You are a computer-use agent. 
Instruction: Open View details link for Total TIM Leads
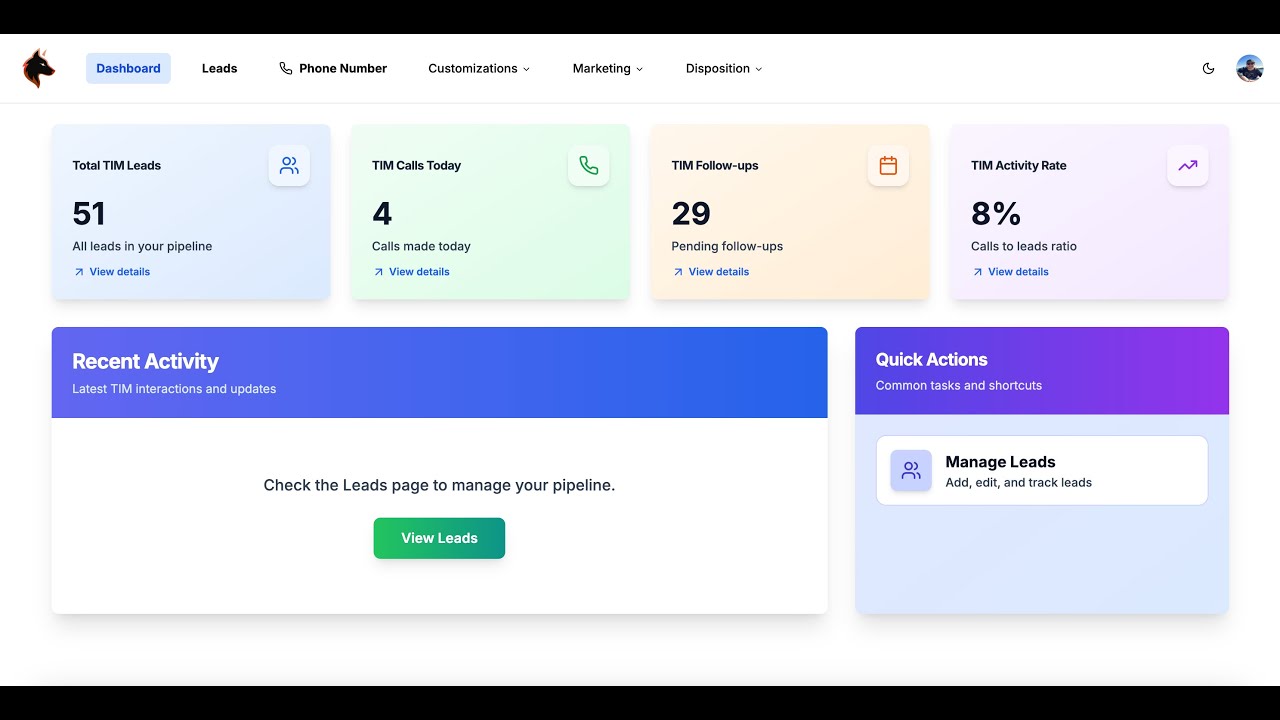[111, 272]
